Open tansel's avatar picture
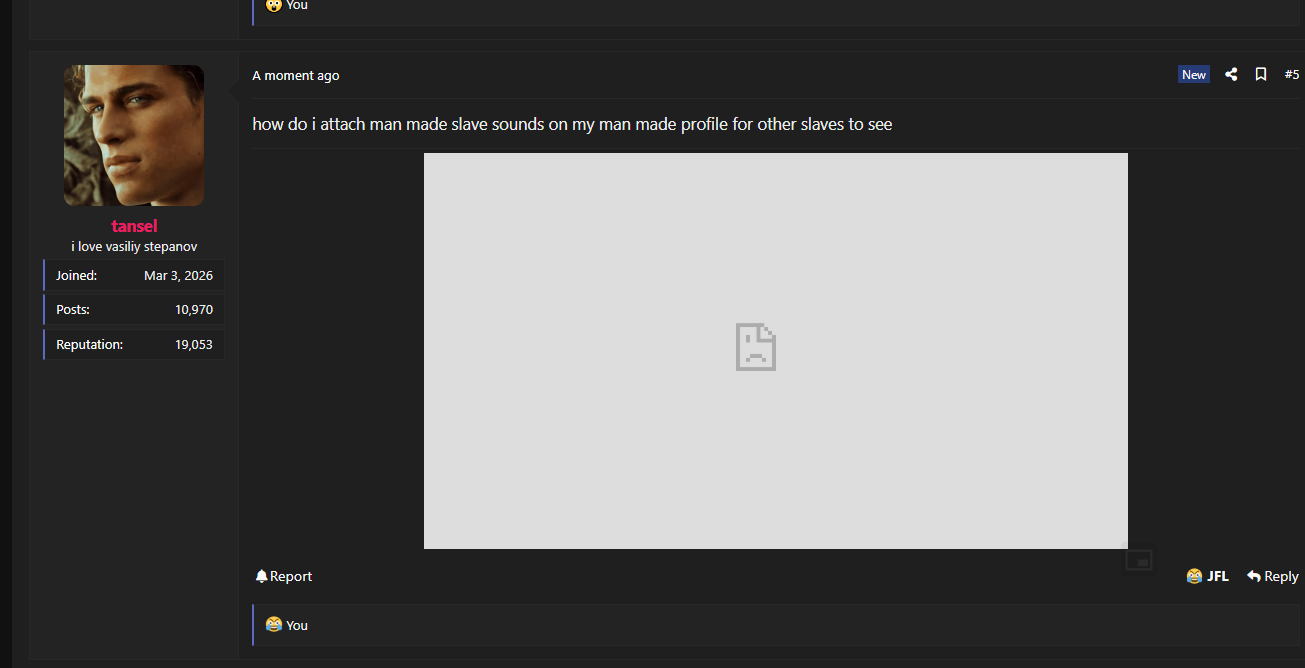 click(134, 136)
